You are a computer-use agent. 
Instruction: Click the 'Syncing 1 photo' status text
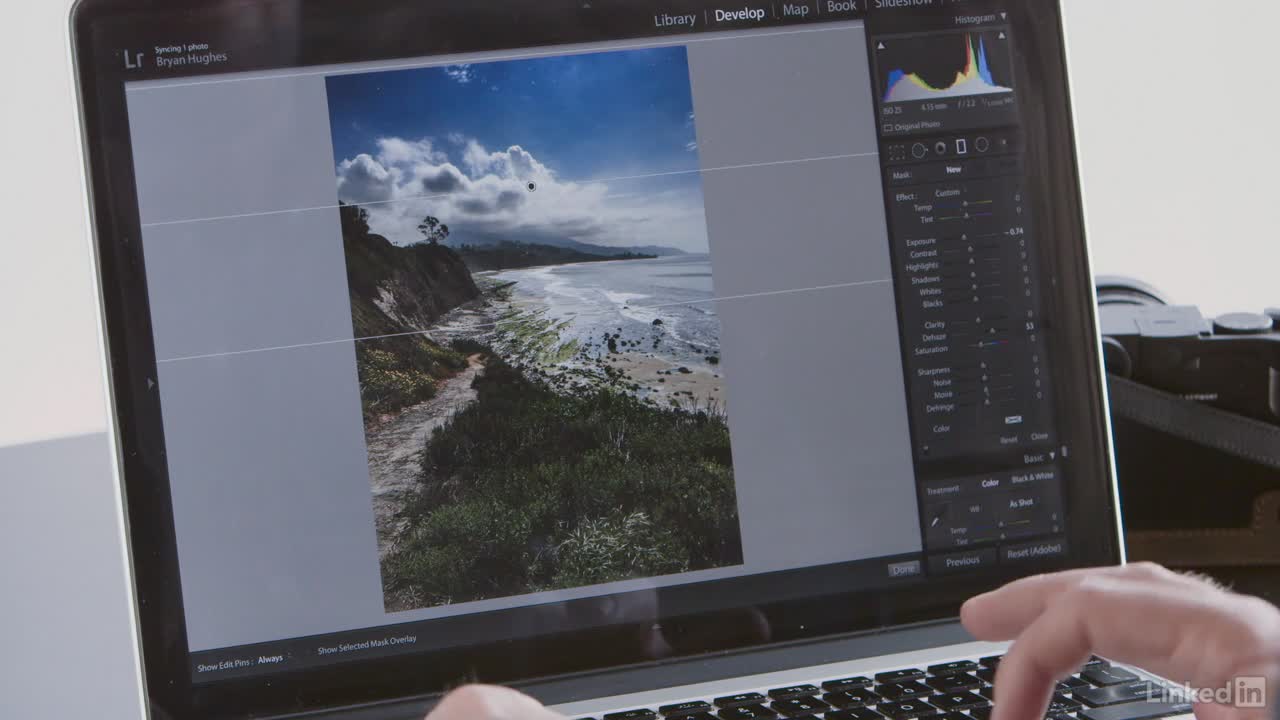pyautogui.click(x=182, y=47)
